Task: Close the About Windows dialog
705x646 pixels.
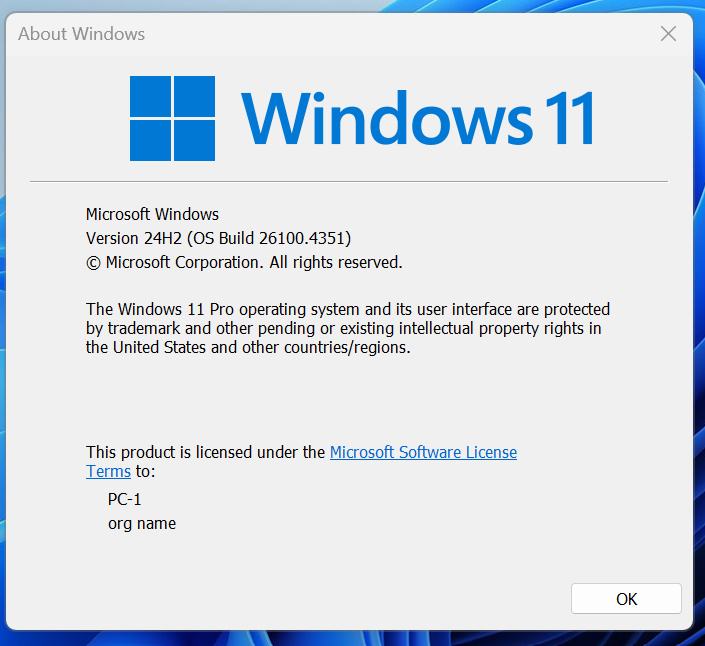Action: tap(669, 34)
